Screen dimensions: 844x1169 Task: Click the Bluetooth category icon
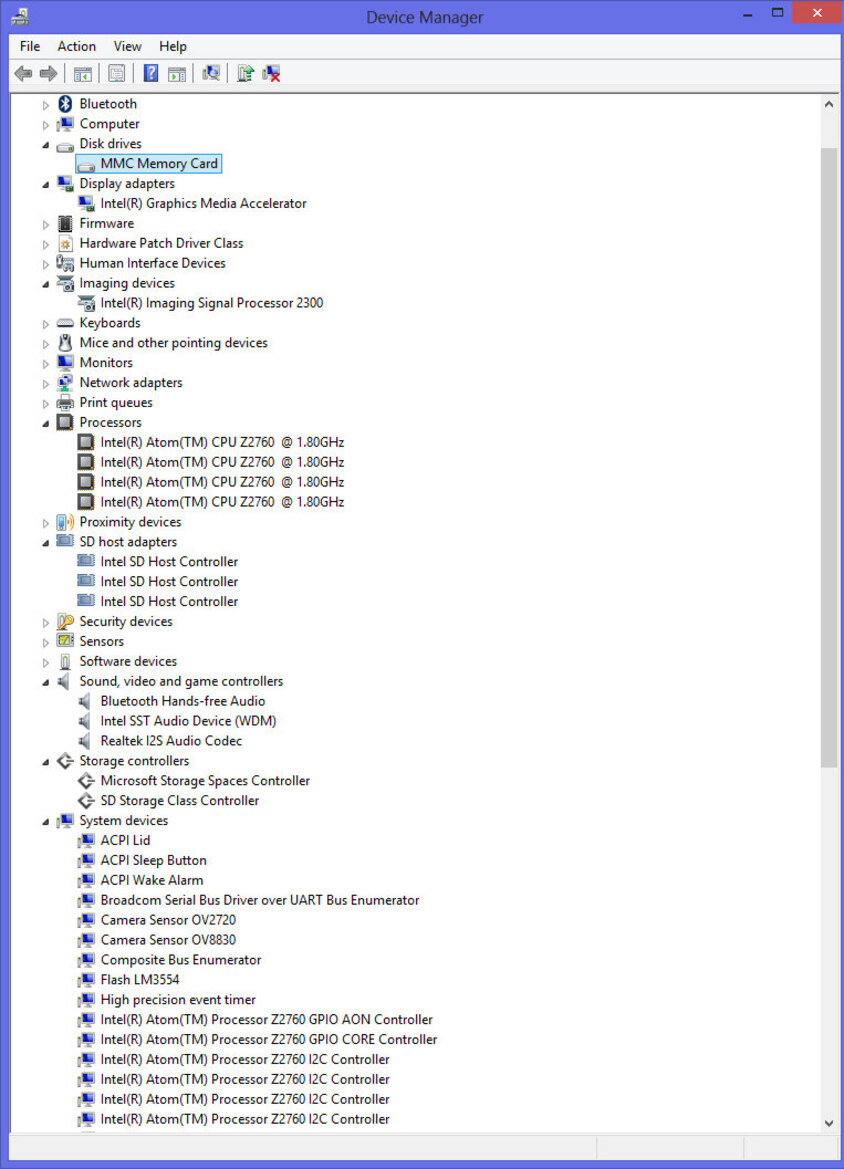coord(66,104)
